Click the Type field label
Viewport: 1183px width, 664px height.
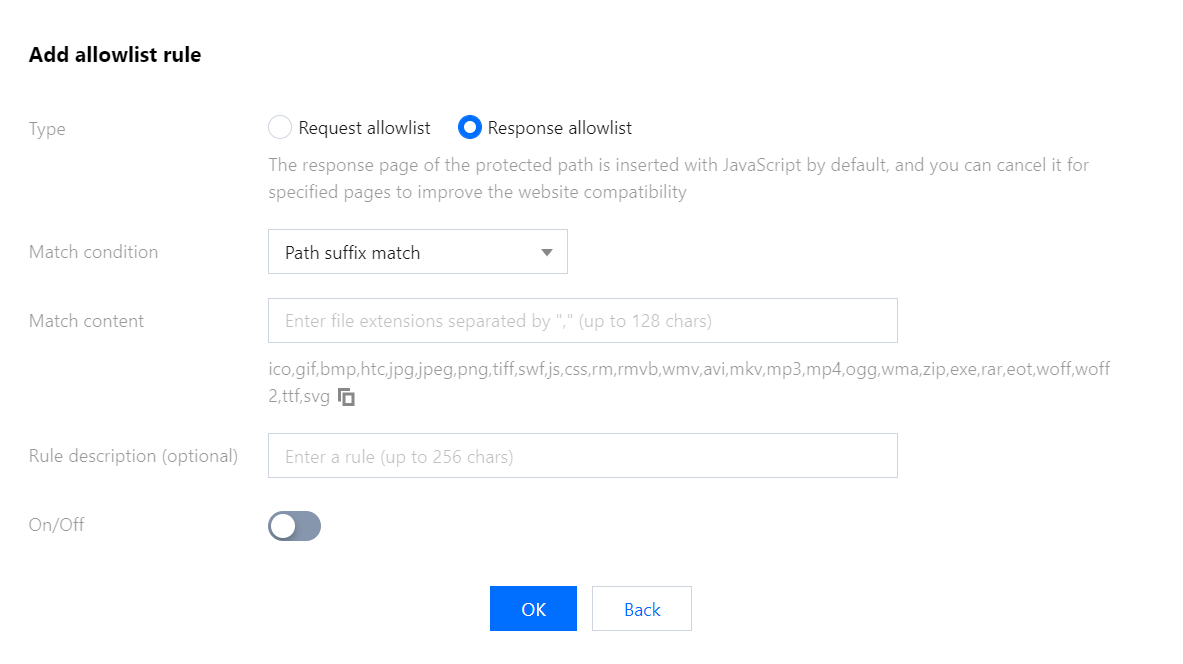(47, 129)
